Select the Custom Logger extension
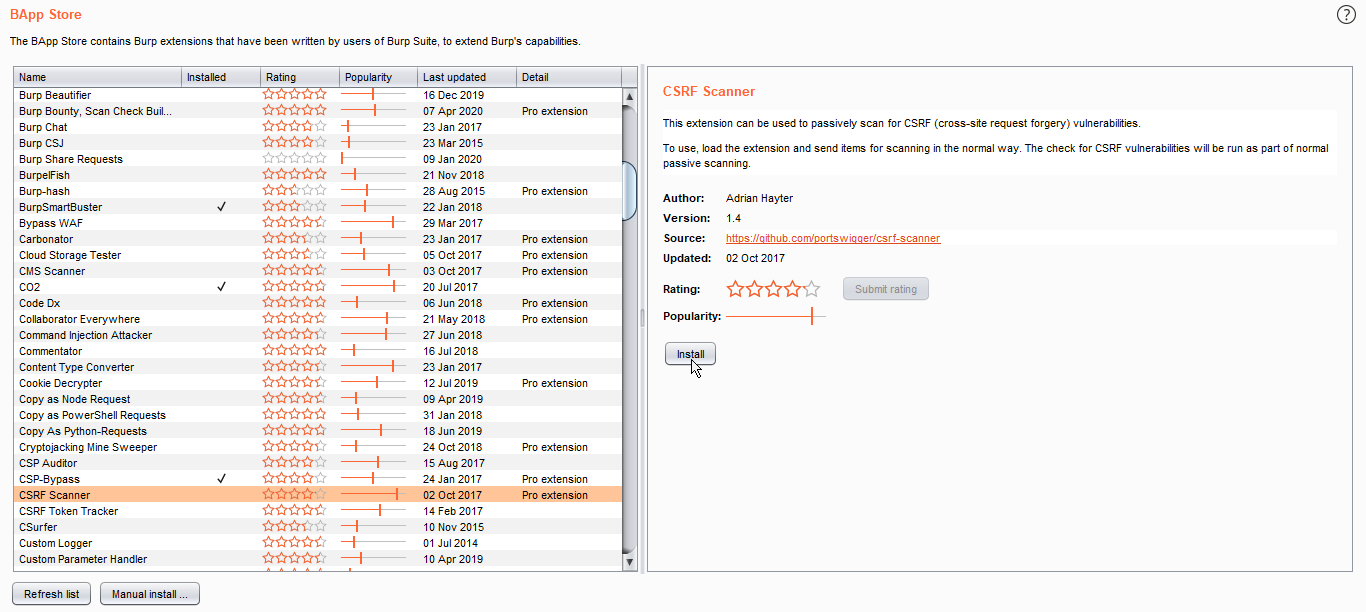The height and width of the screenshot is (612, 1366). 318,543
